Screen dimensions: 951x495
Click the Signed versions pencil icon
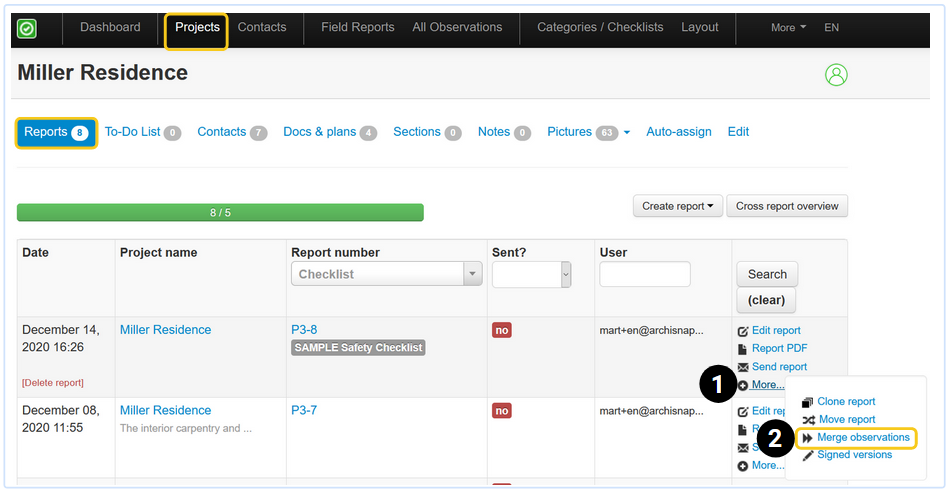[807, 456]
